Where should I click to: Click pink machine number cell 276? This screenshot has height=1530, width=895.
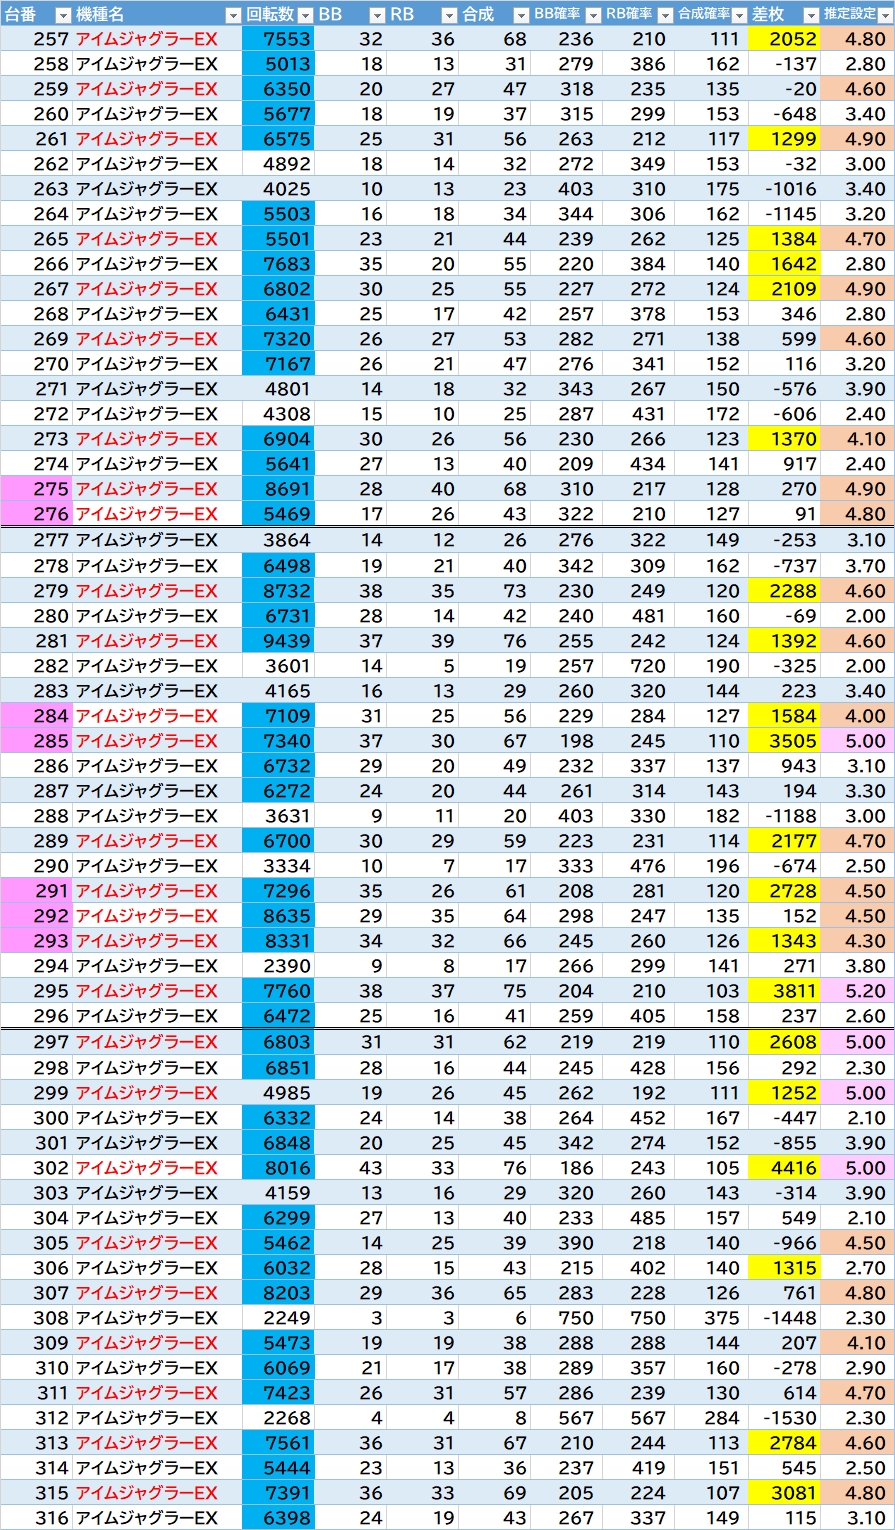37,514
